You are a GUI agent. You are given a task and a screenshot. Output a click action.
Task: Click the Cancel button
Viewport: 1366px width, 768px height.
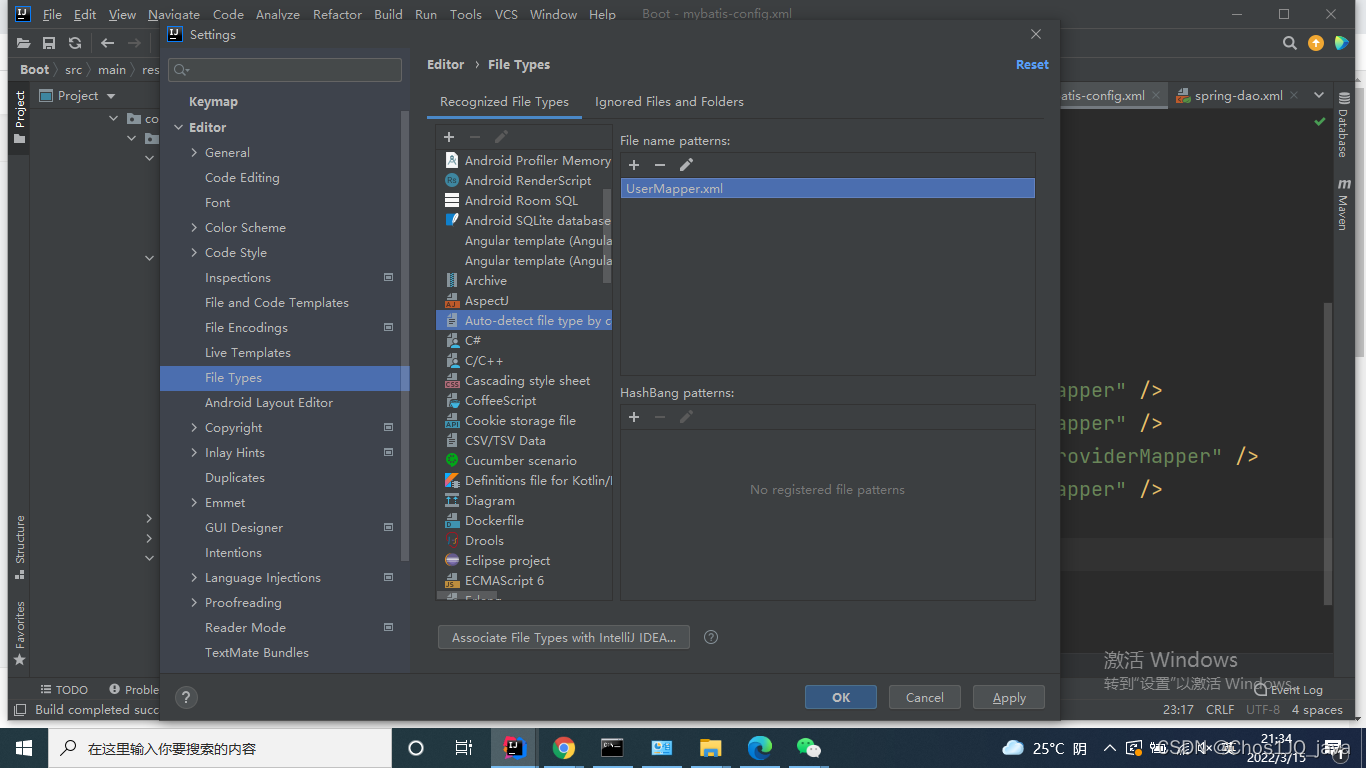(x=924, y=697)
